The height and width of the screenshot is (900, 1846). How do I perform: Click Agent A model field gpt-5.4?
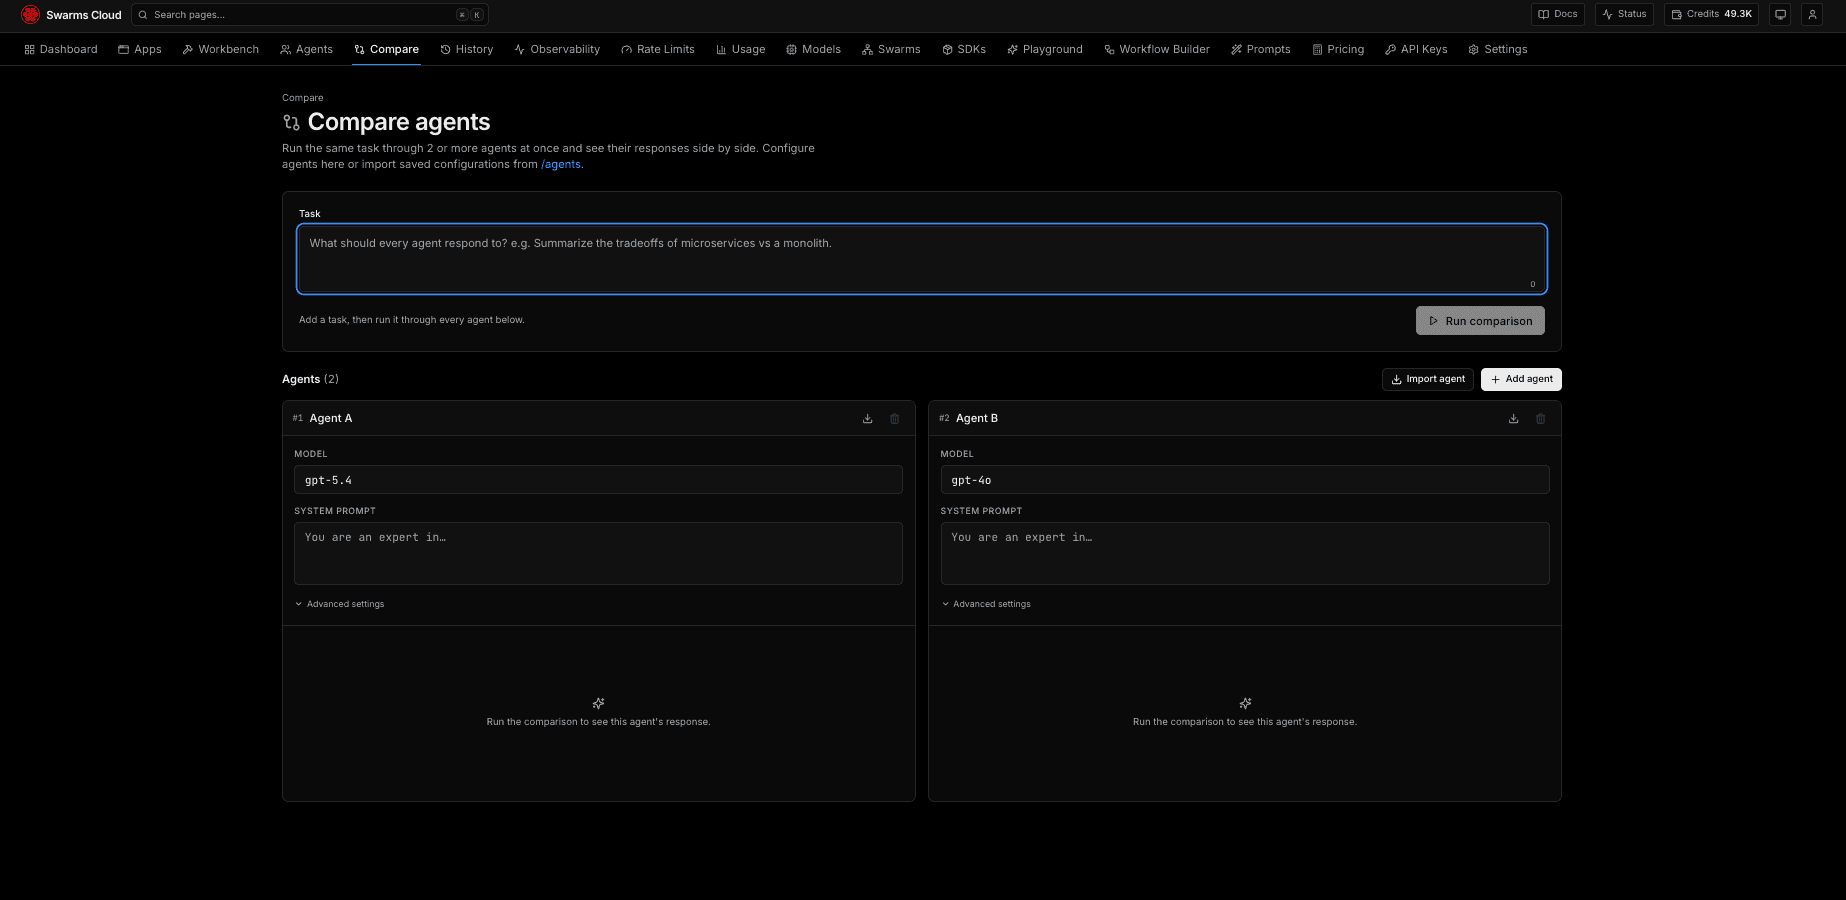click(598, 480)
